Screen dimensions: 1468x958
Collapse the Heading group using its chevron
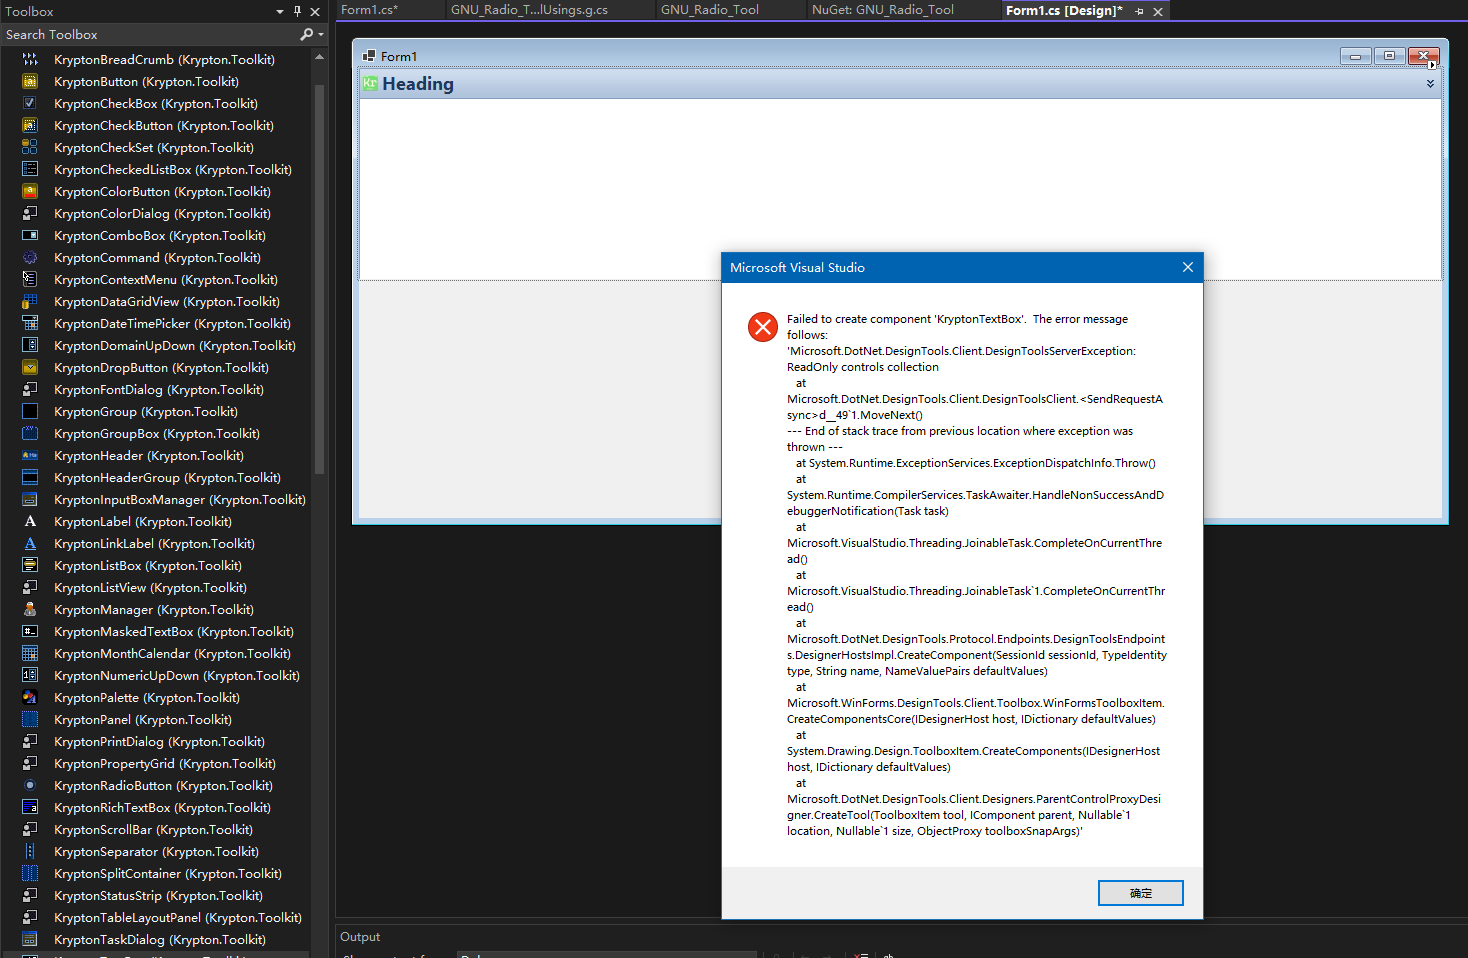(x=1429, y=84)
